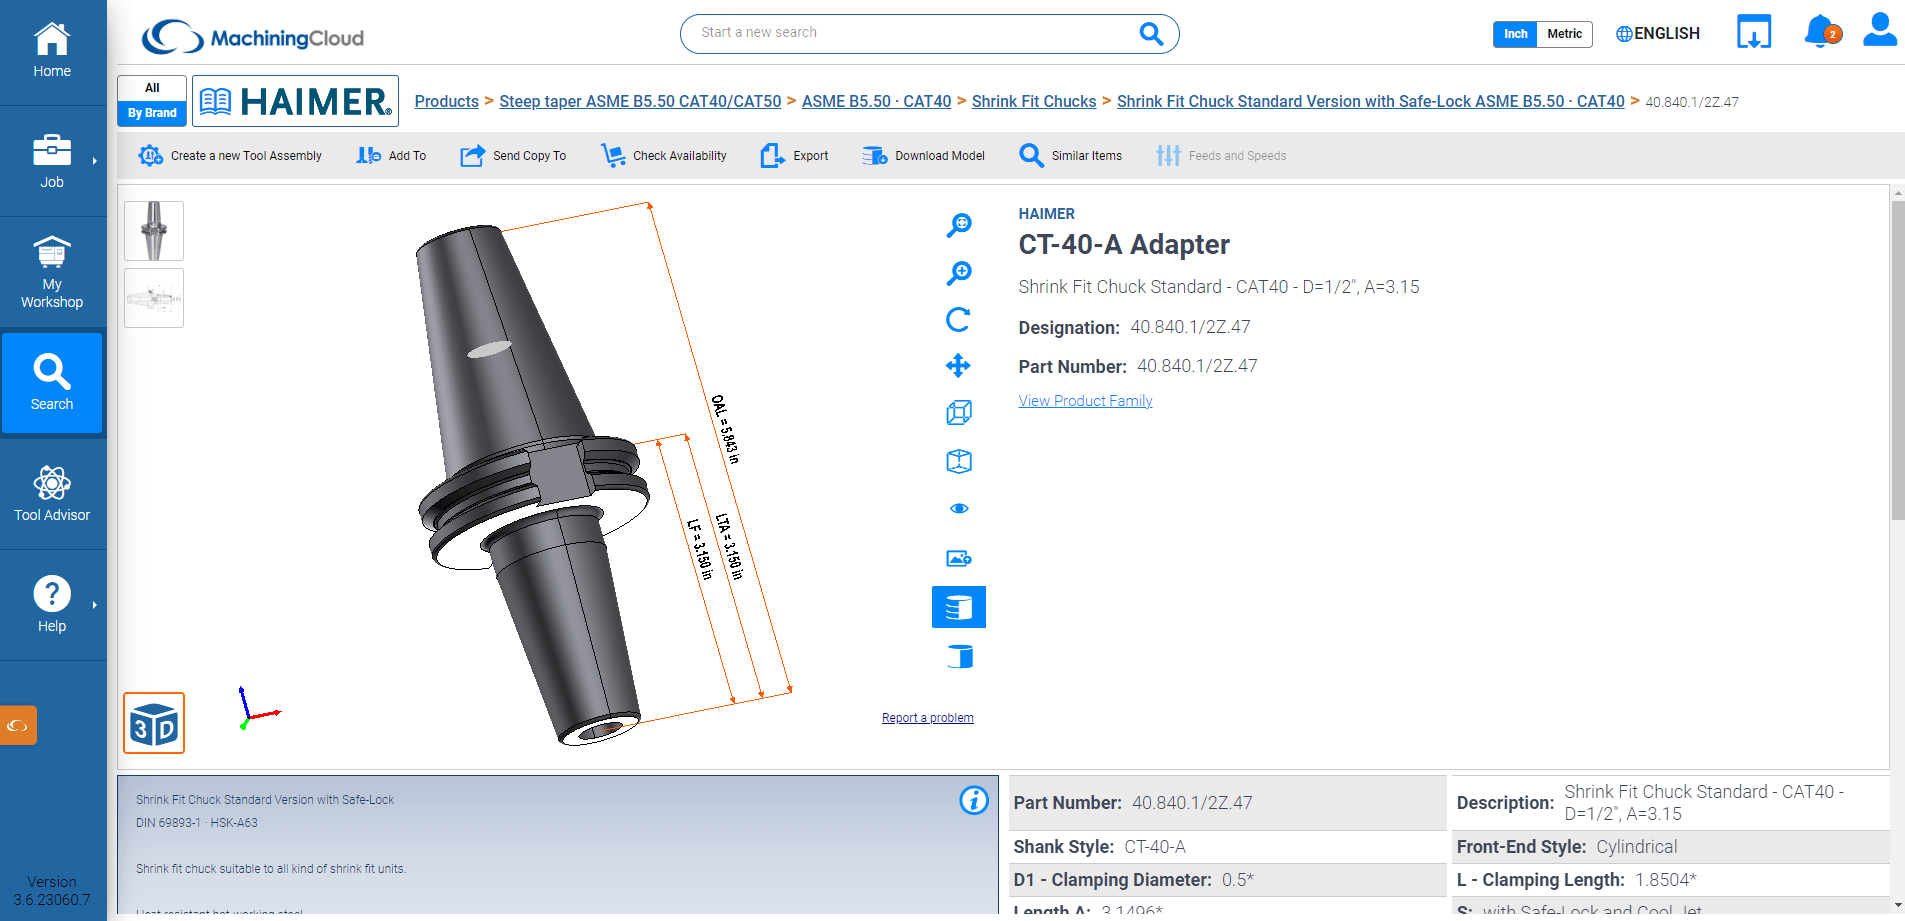Click Download Model
Viewport: 1905px width, 921px height.
pos(924,156)
